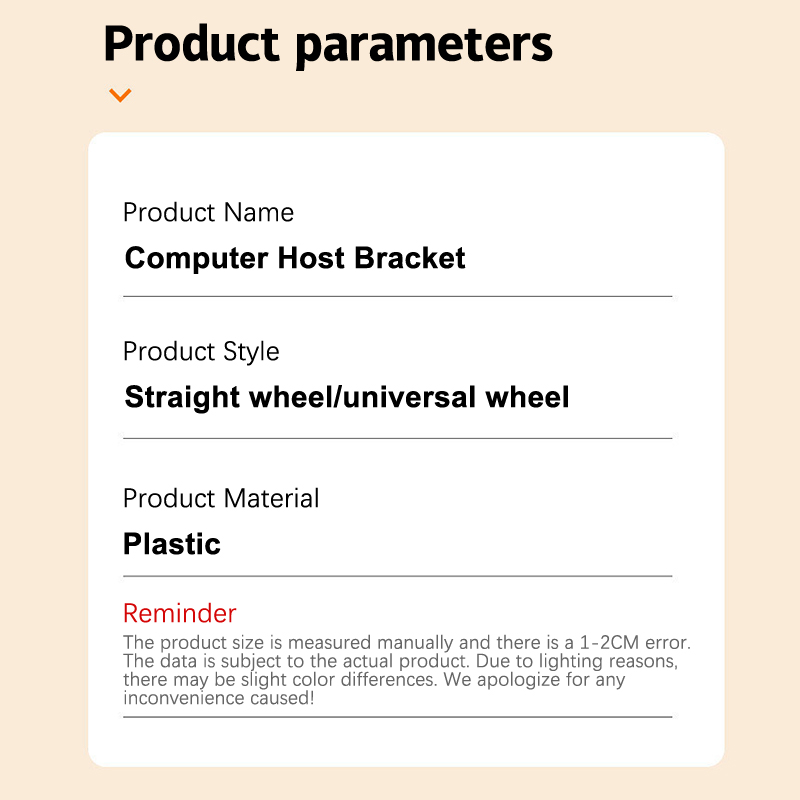Click the divider line beneath "Plastic"
The height and width of the screenshot is (800, 800).
pos(397,576)
